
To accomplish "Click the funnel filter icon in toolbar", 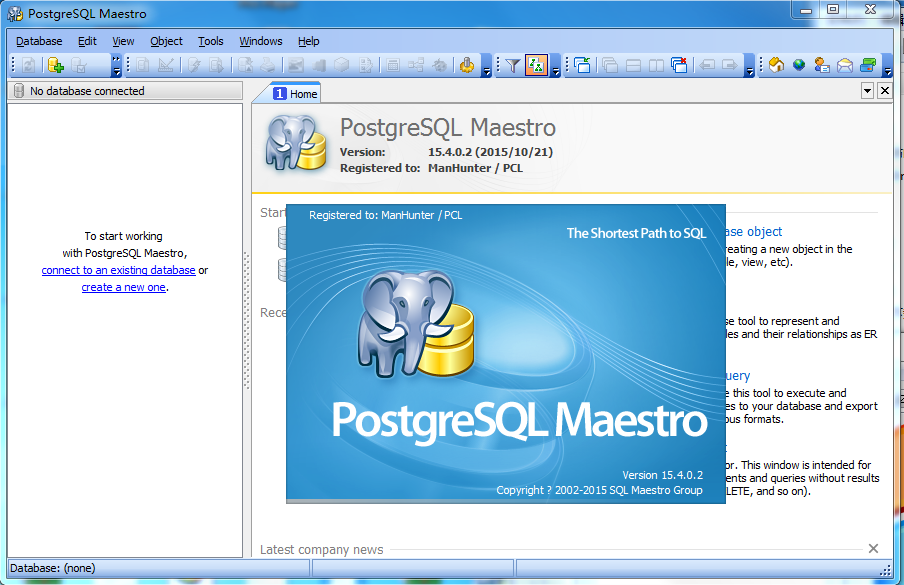I will (x=512, y=65).
